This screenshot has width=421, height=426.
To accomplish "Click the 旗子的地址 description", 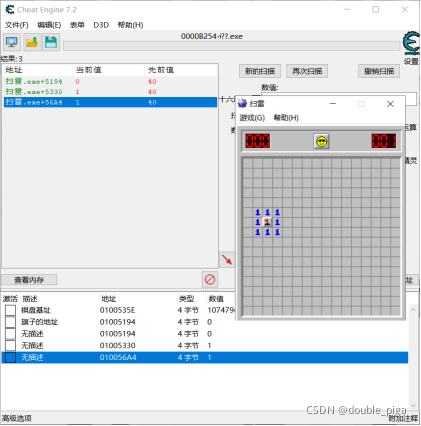I will [39, 322].
